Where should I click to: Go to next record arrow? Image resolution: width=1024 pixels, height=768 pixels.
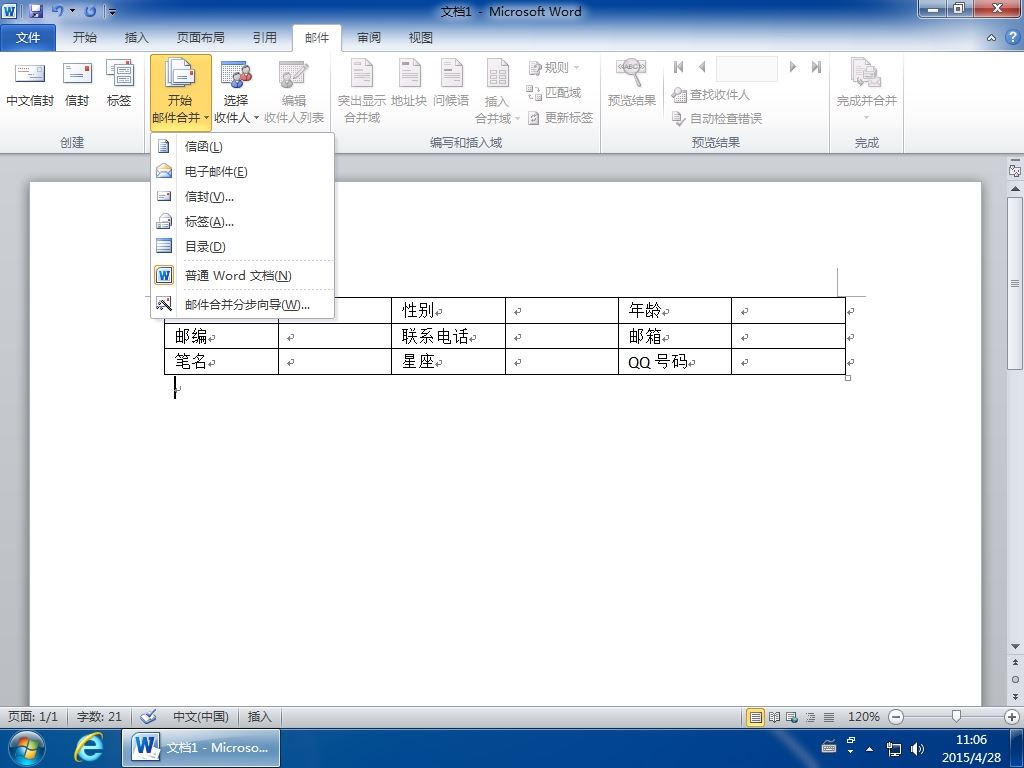(x=793, y=67)
